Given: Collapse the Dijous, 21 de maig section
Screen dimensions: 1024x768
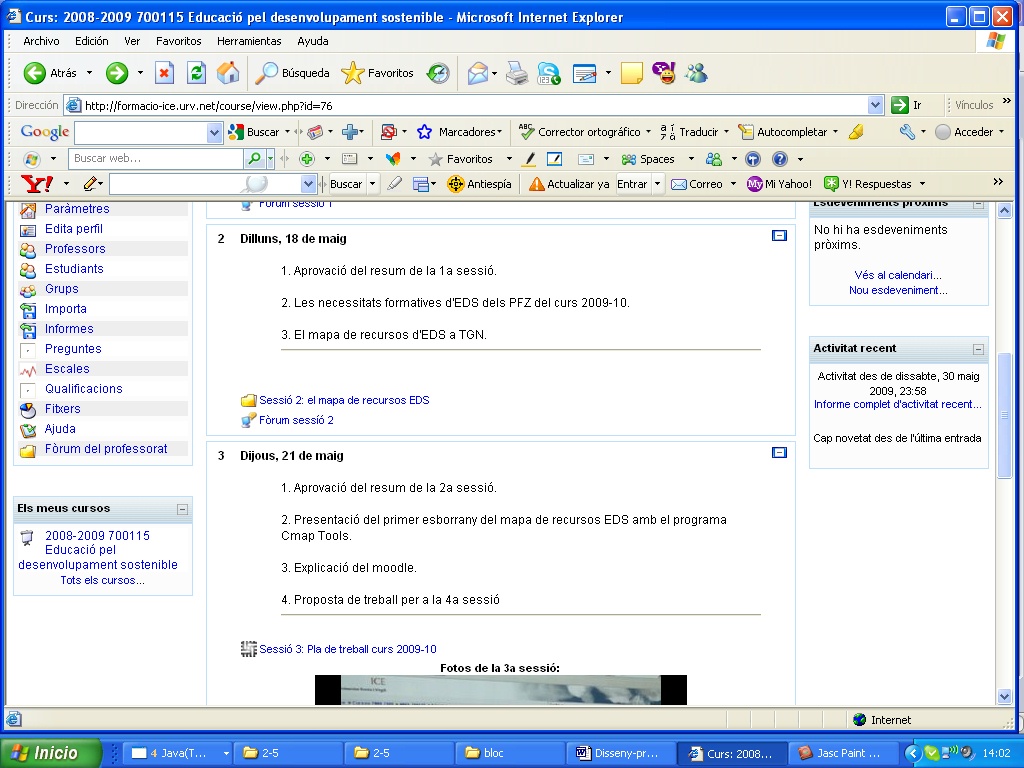Looking at the screenshot, I should pos(779,453).
